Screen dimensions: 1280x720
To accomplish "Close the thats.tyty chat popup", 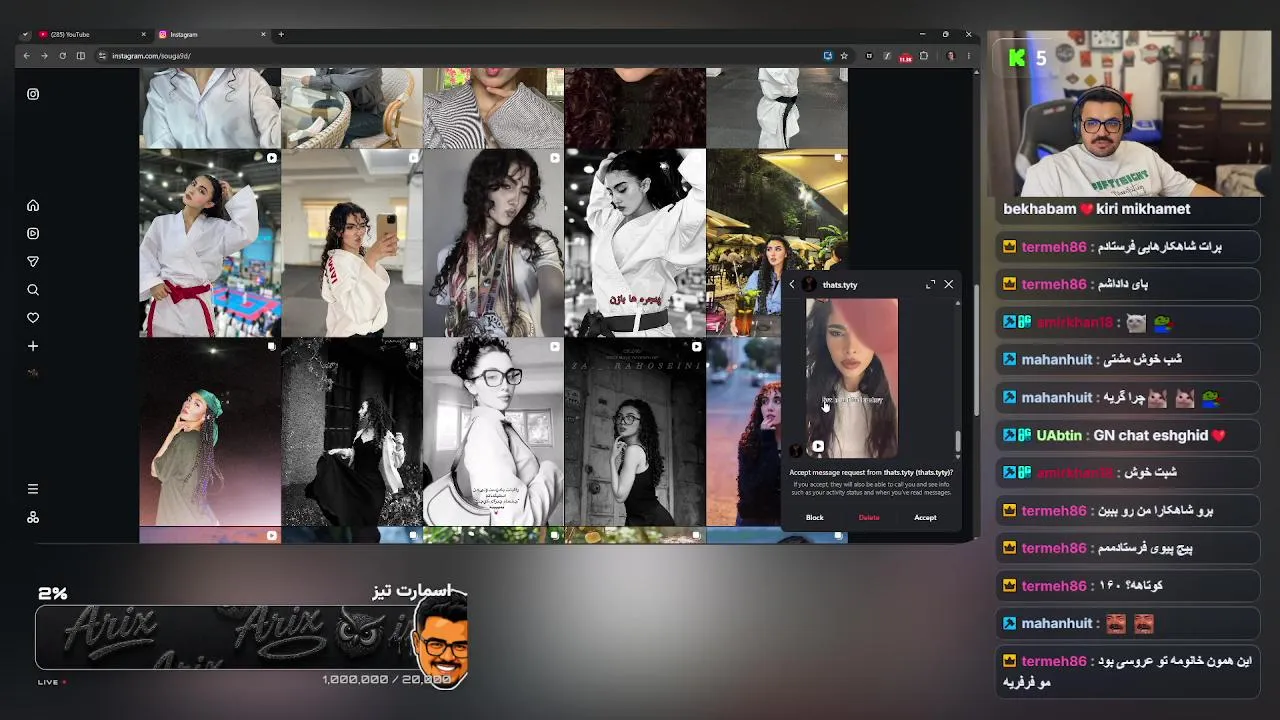I will (949, 285).
